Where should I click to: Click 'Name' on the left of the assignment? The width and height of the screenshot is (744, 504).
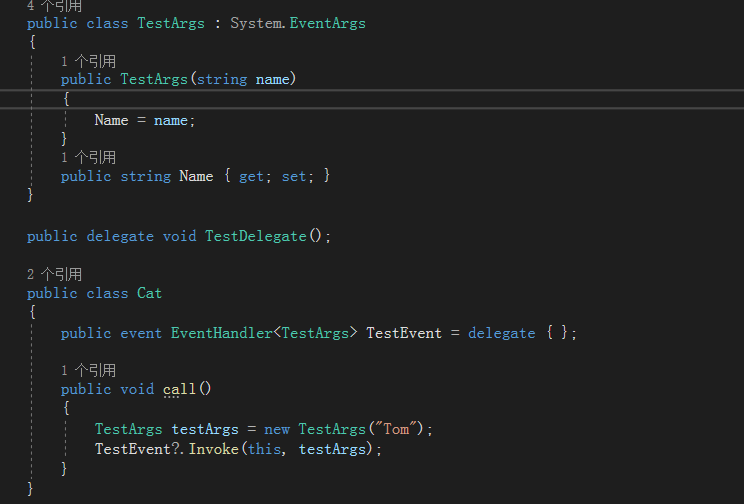[112, 120]
